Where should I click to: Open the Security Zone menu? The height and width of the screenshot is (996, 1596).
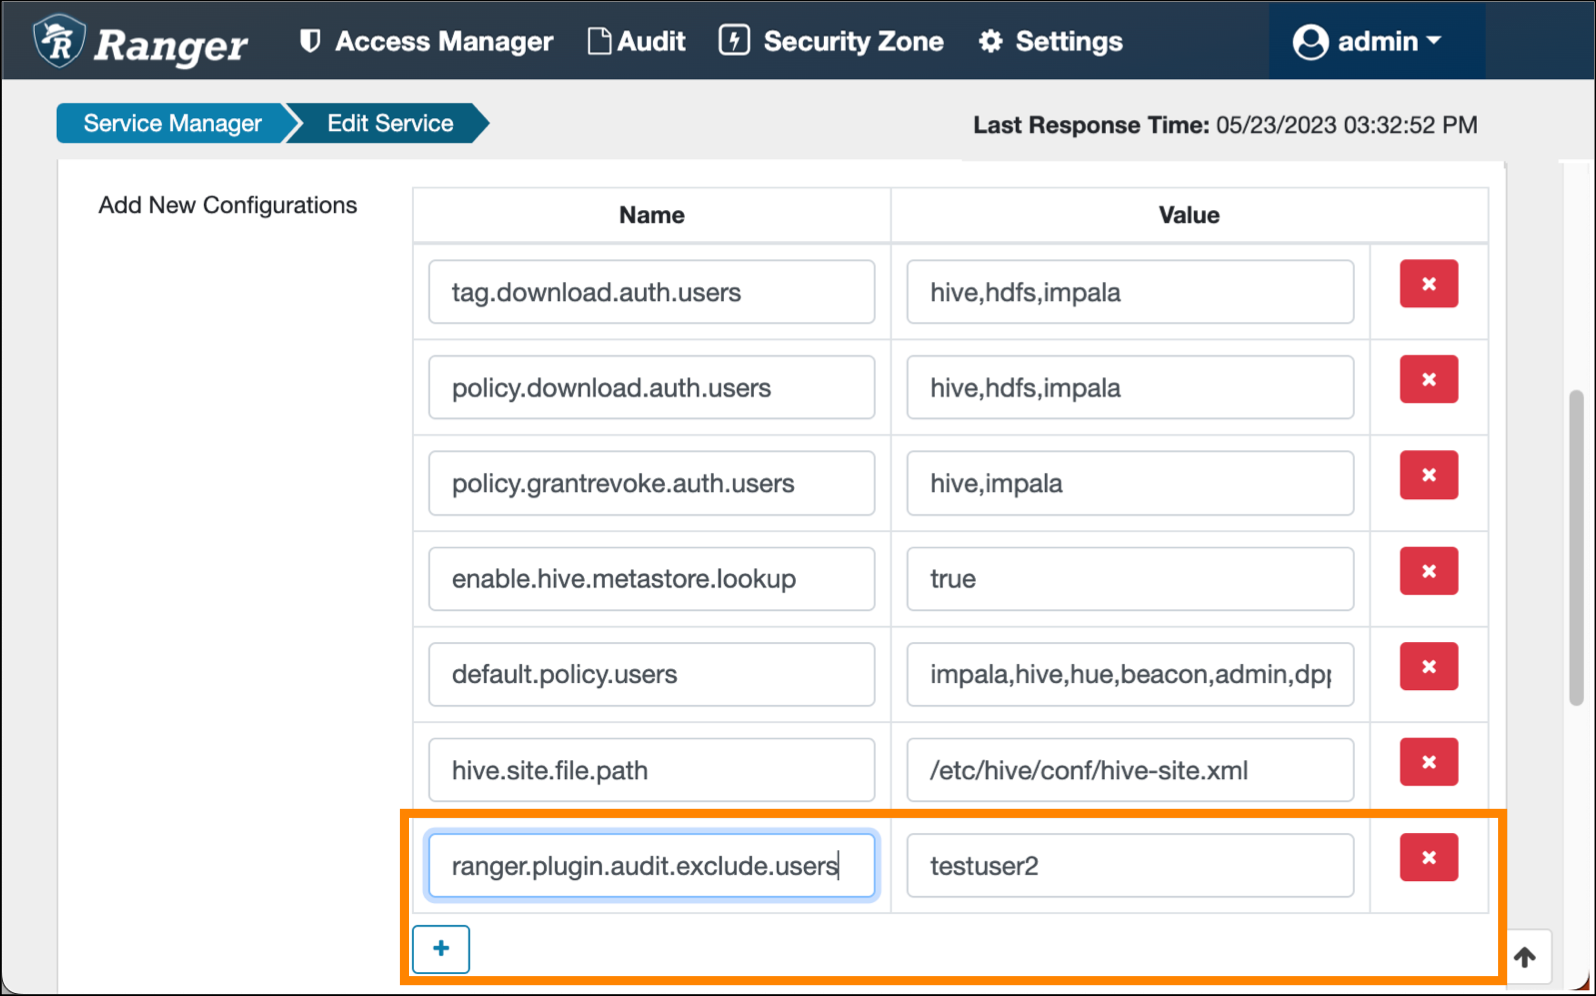(x=832, y=42)
